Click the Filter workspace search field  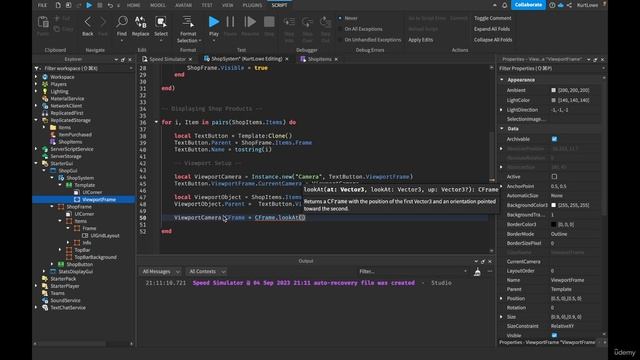[x=87, y=69]
